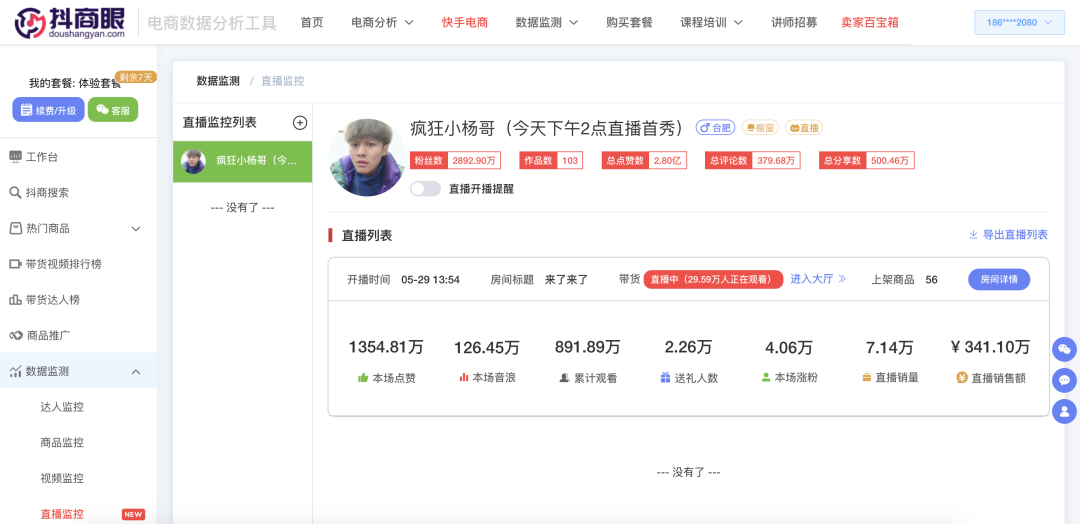Open the floating WeChat contact icon

pyautogui.click(x=1064, y=349)
